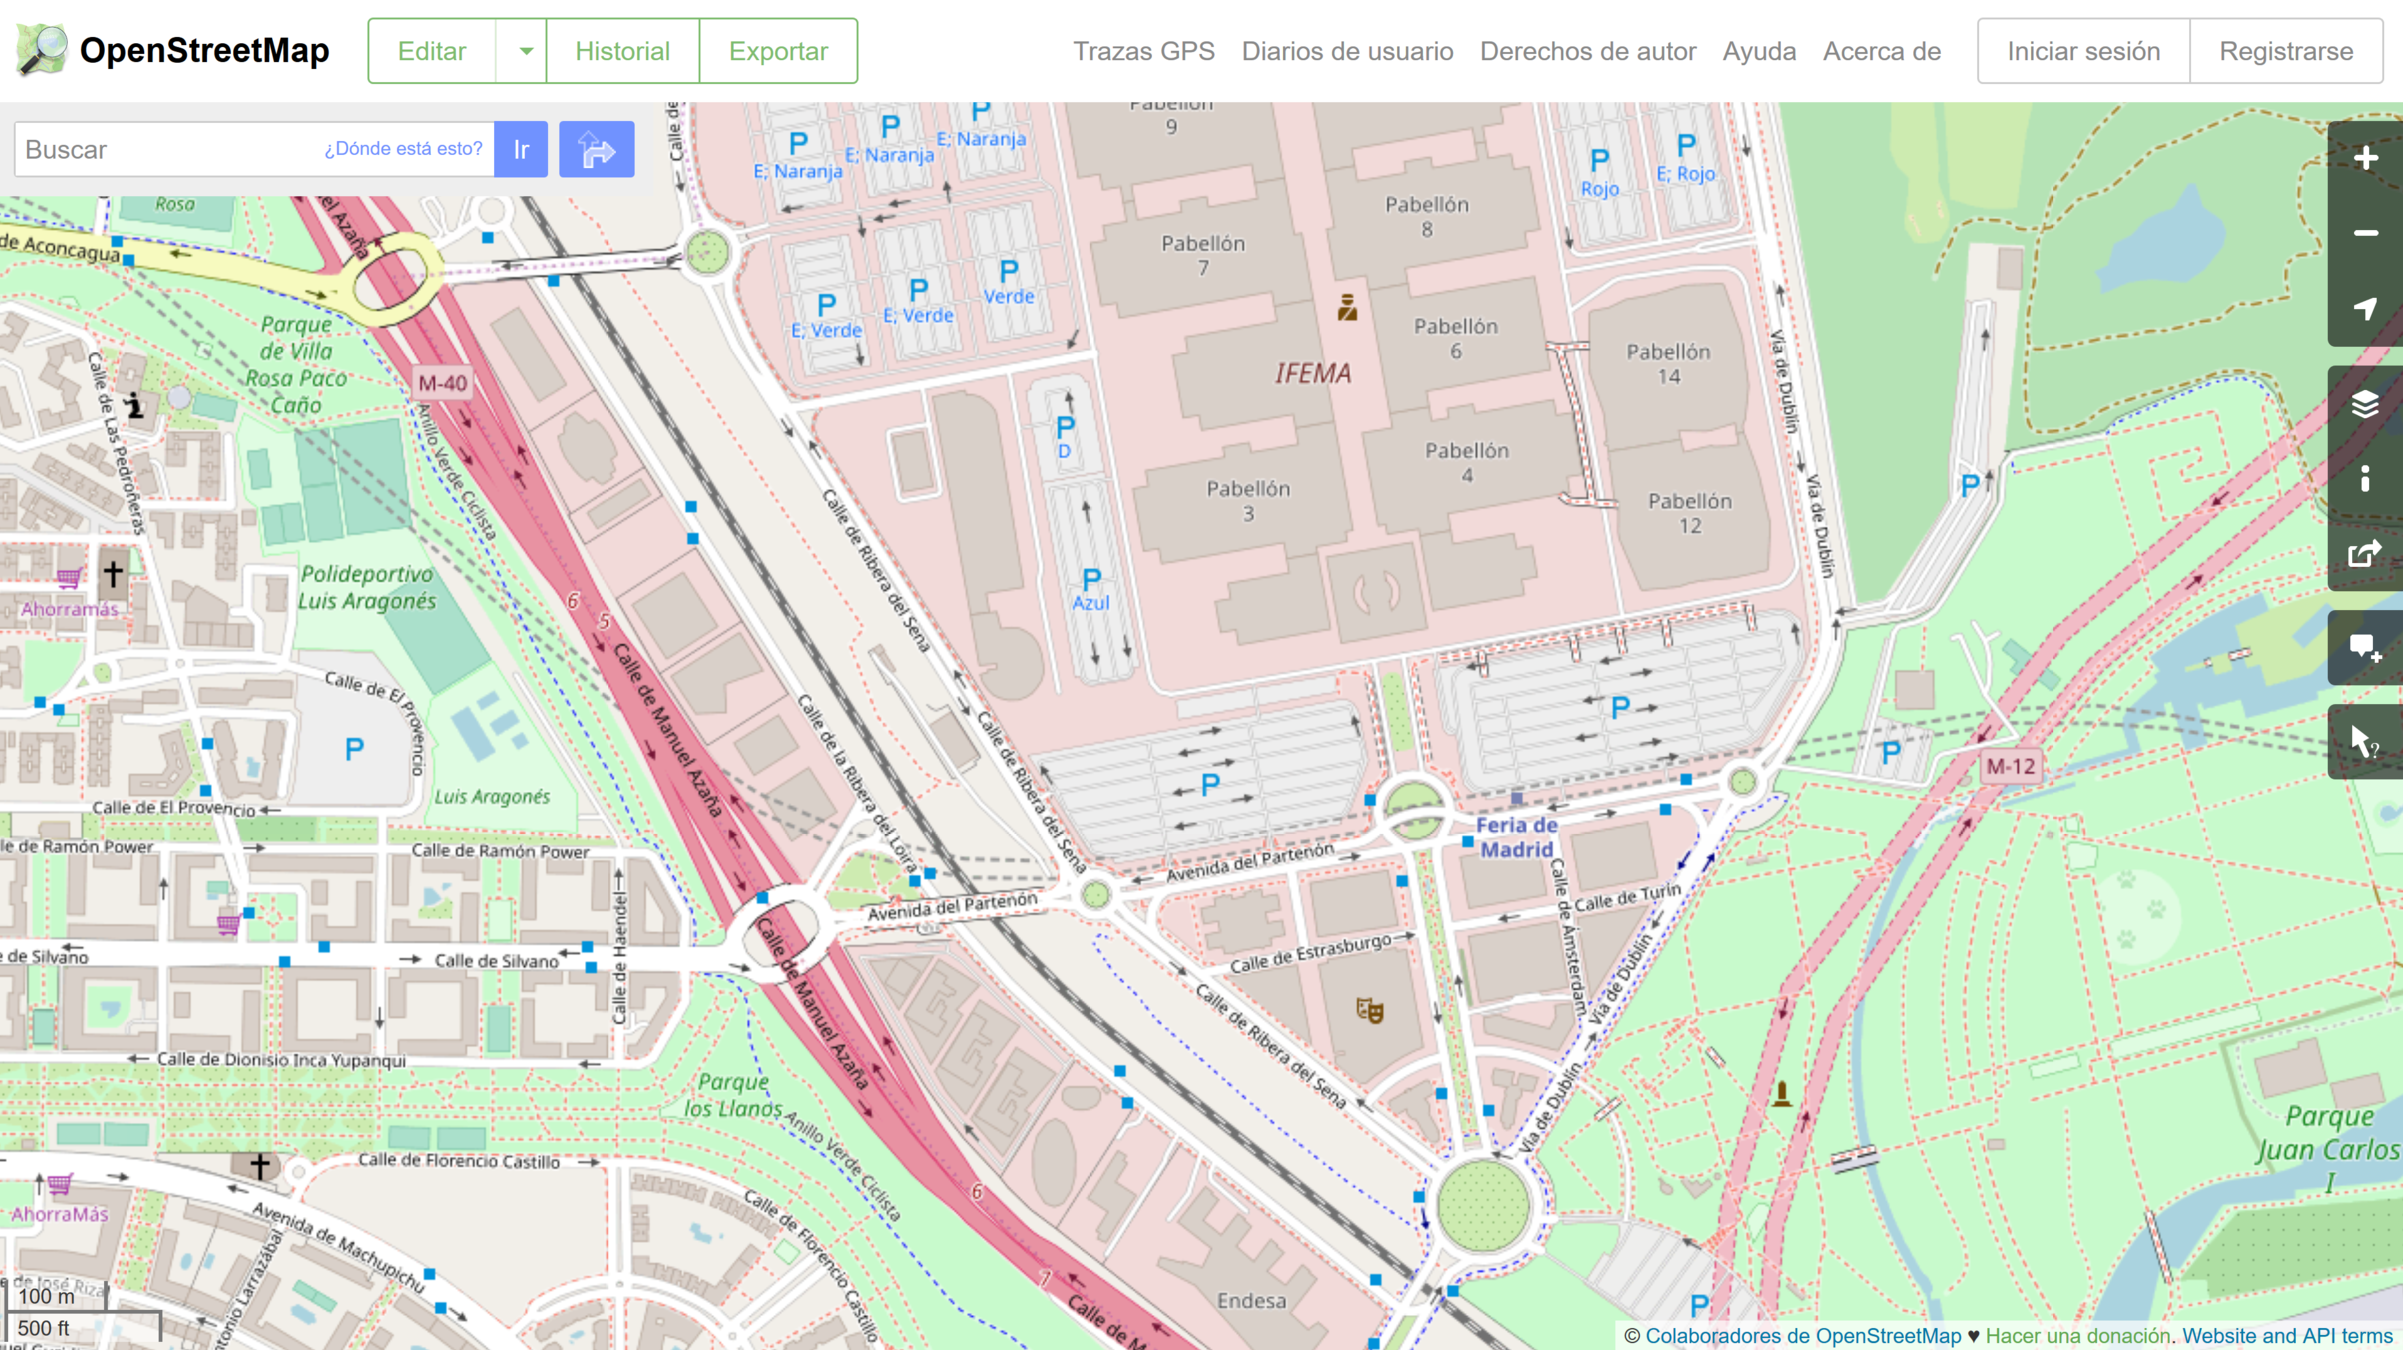Click Iniciar sesión button
The image size is (2403, 1350).
(x=2083, y=51)
